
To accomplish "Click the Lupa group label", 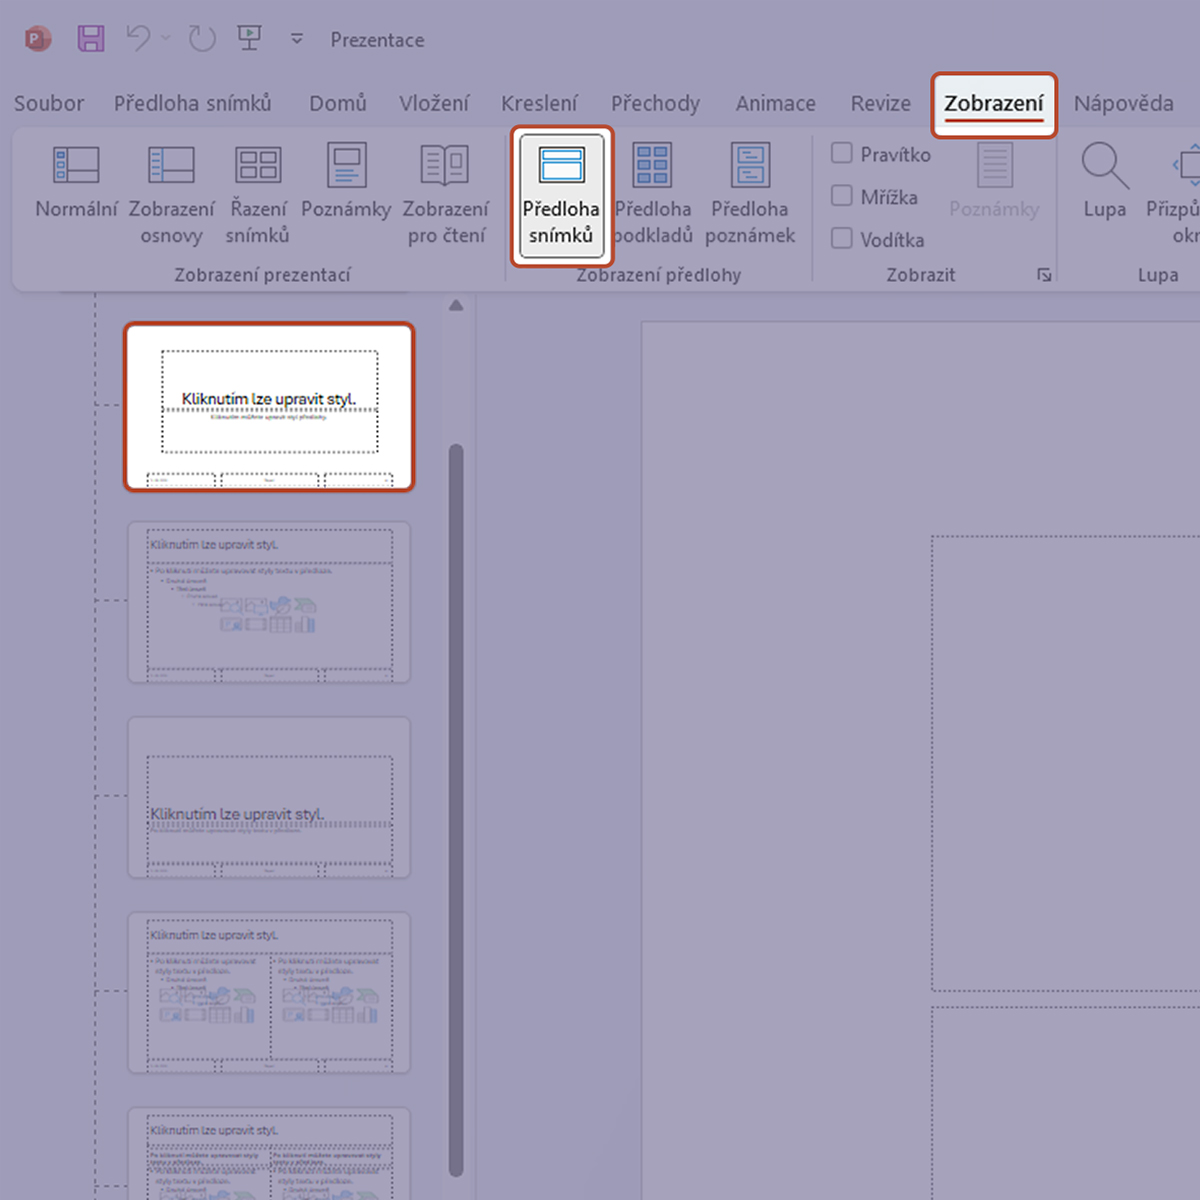I will 1158,275.
